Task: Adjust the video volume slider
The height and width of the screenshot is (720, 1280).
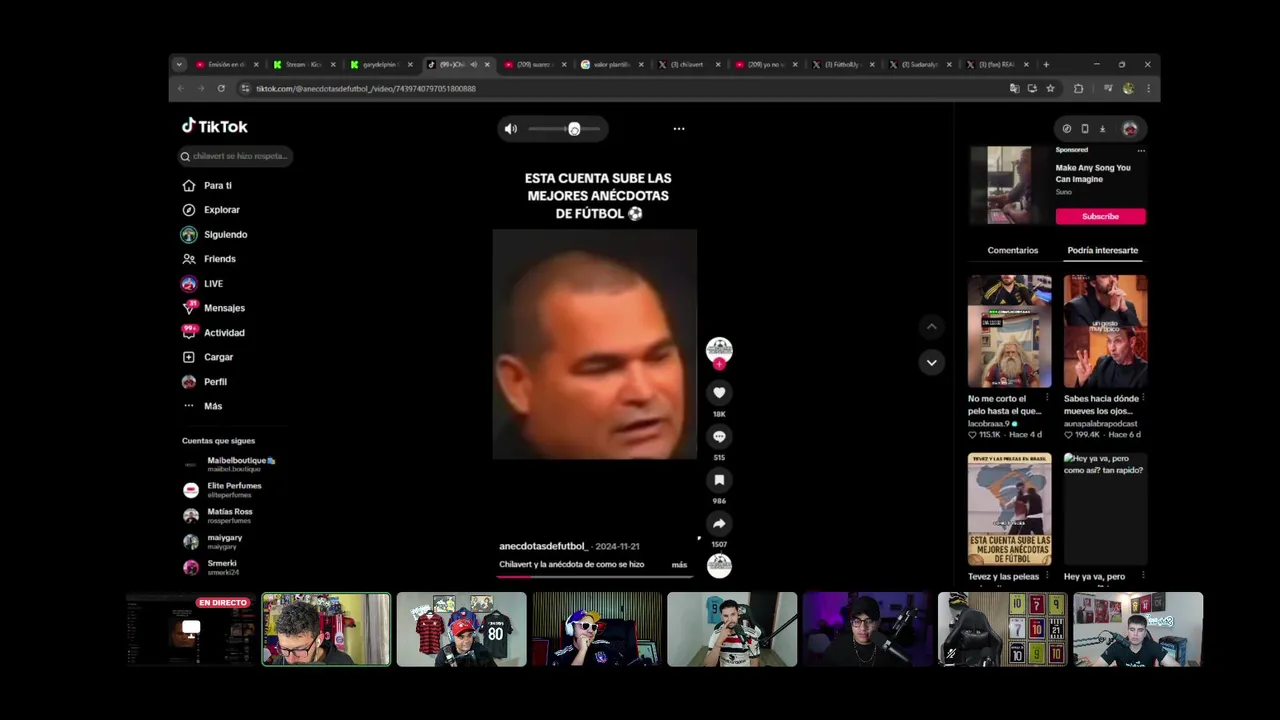Action: (564, 128)
